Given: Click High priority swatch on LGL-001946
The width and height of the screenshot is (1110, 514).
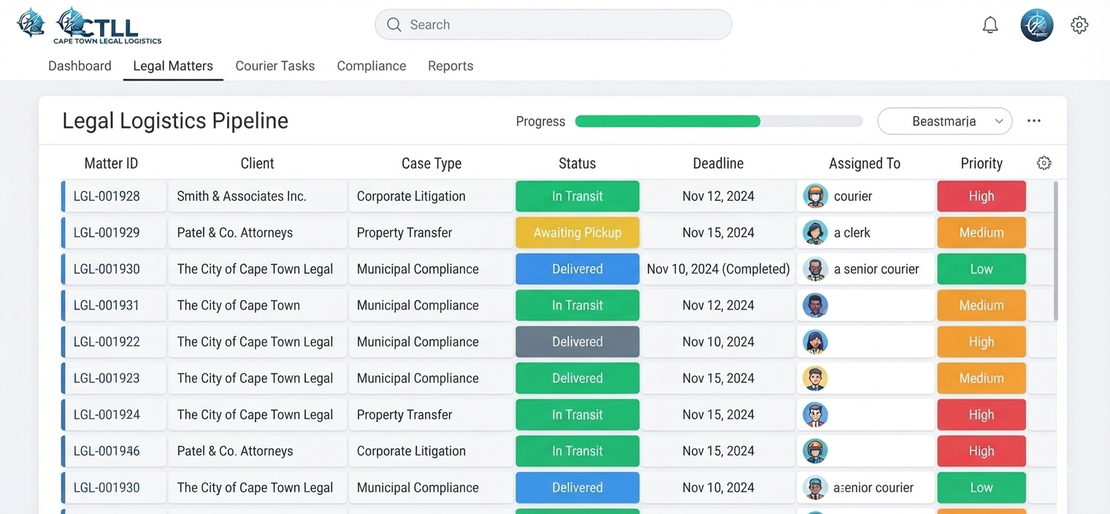Looking at the screenshot, I should pyautogui.click(x=981, y=451).
